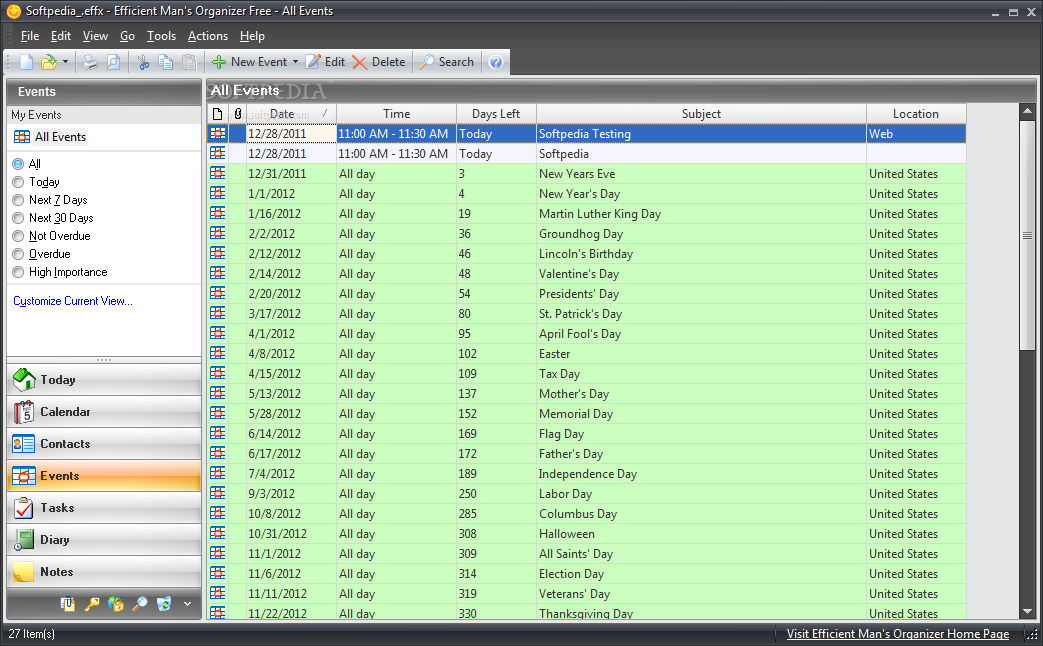Open the Events navigation pane
This screenshot has width=1043, height=646.
point(104,476)
